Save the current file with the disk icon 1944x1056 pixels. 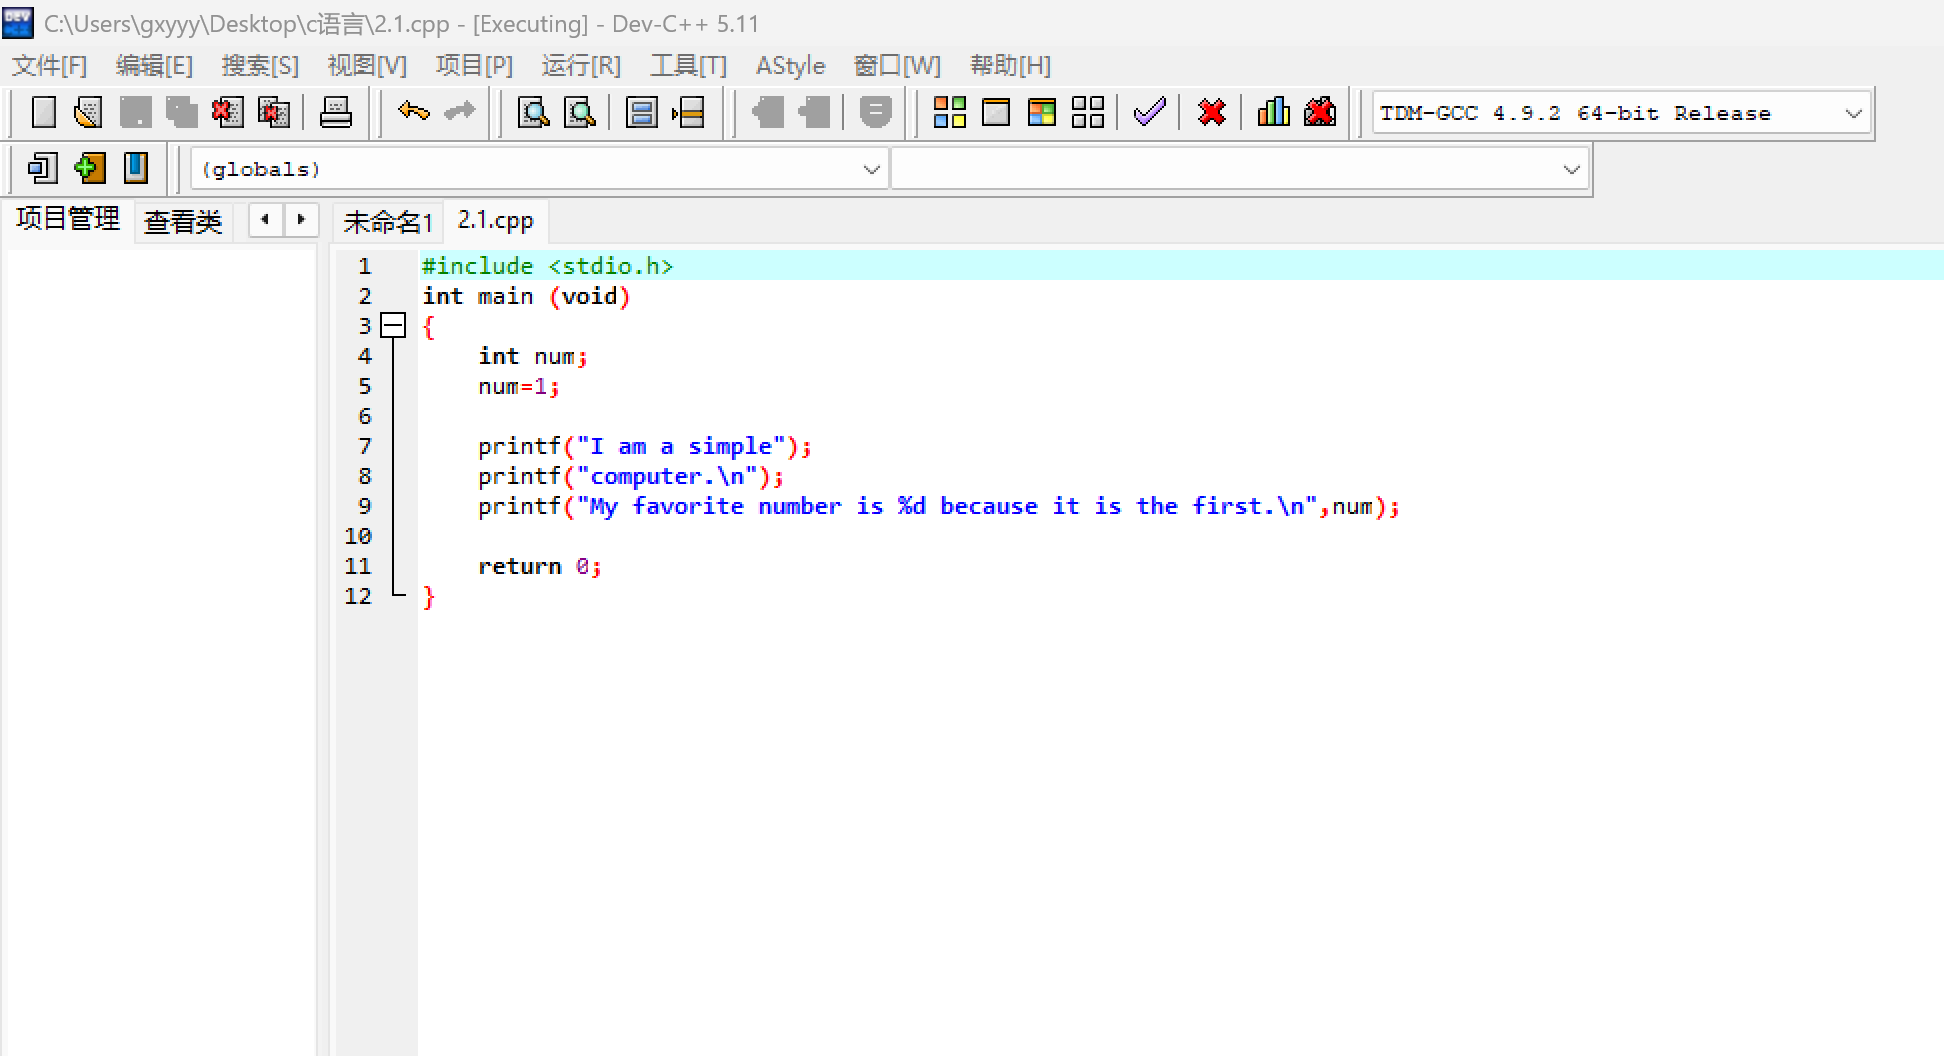click(135, 112)
